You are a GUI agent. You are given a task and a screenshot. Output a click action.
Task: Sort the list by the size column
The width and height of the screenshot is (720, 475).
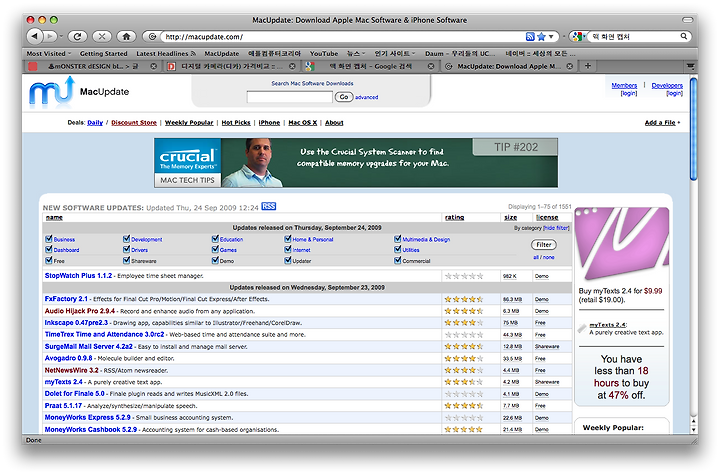[510, 217]
